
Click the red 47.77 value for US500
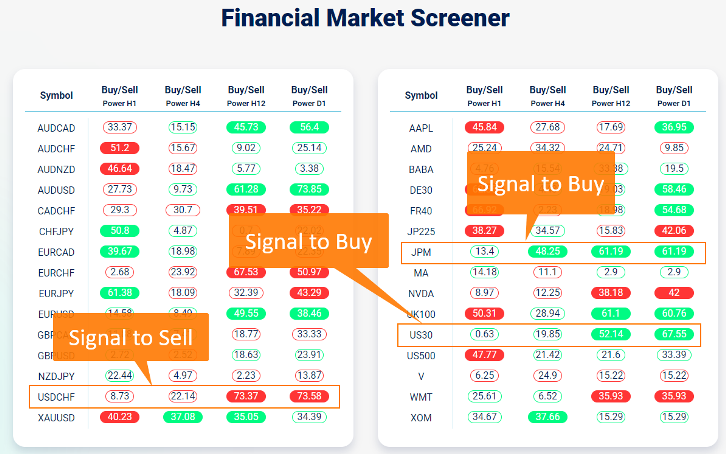coord(484,354)
